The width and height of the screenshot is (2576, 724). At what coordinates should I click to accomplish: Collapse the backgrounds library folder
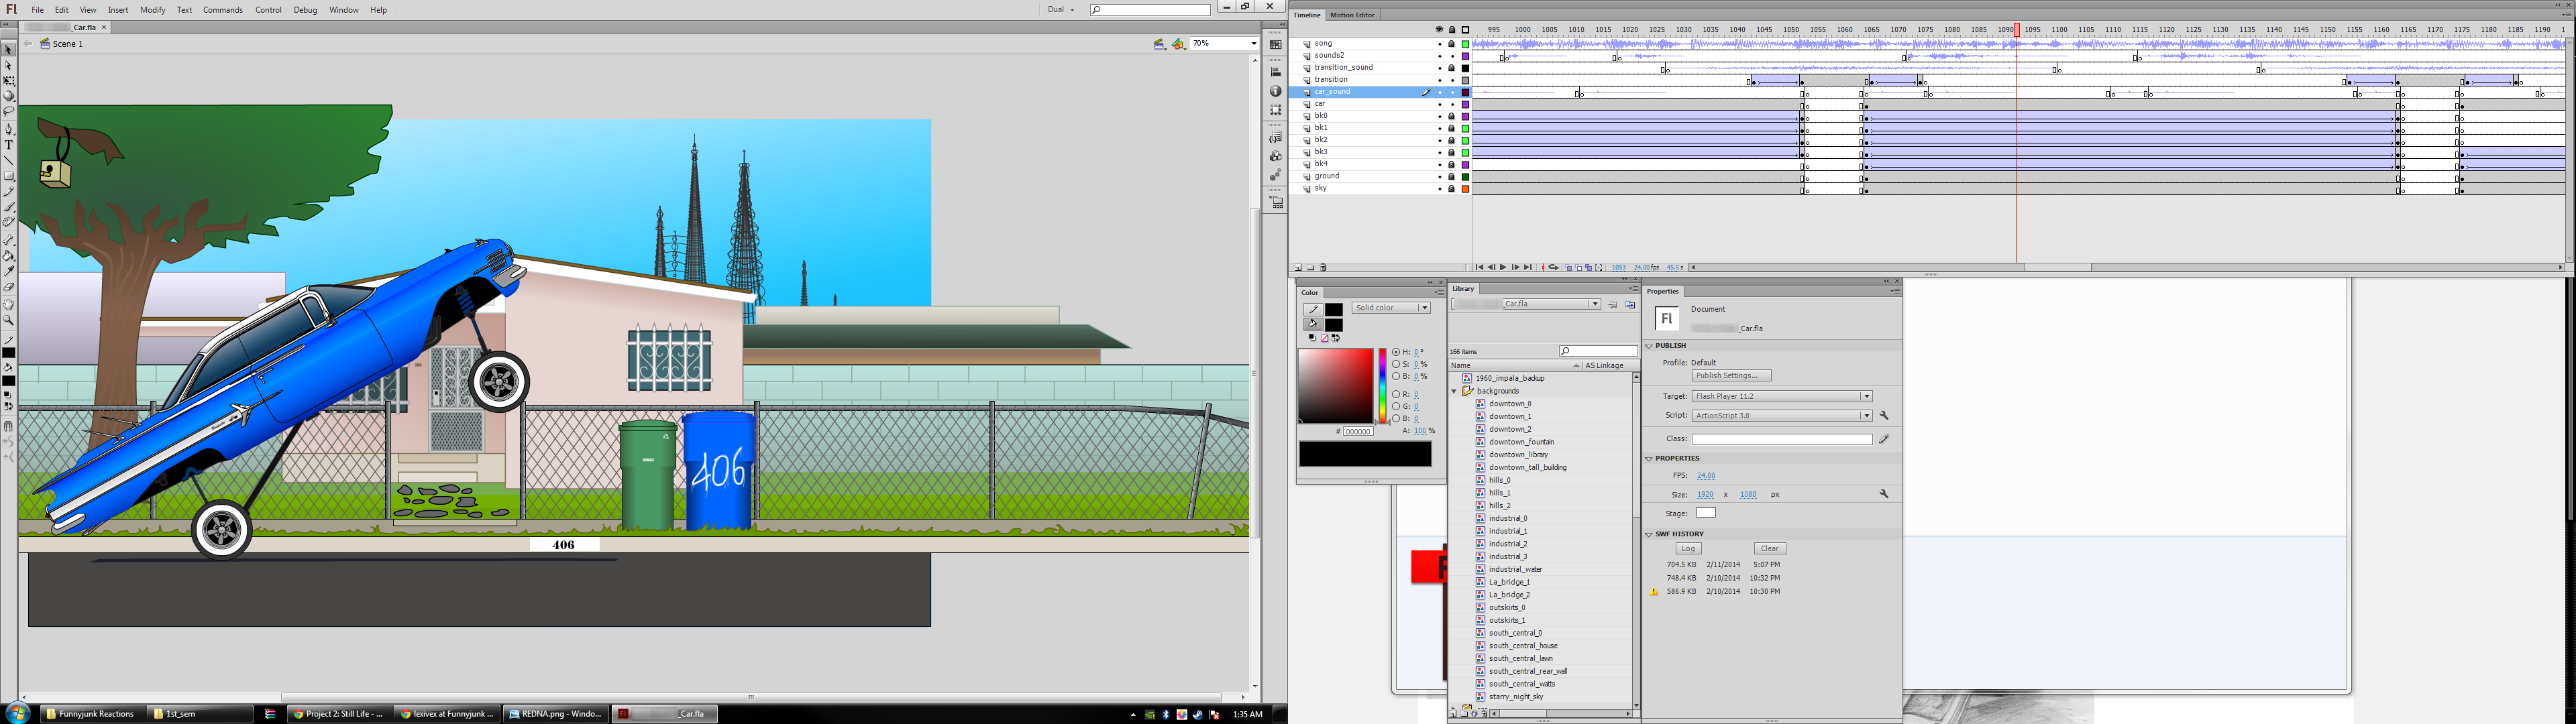pyautogui.click(x=1454, y=391)
